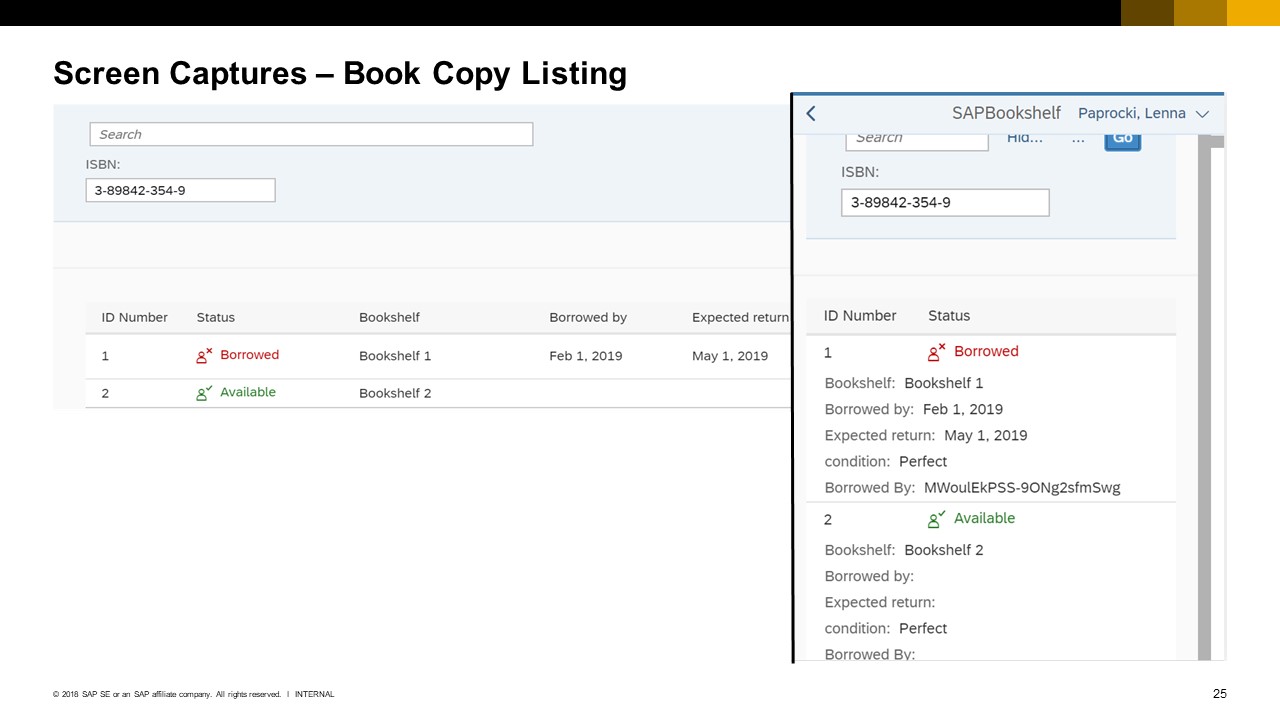
Task: Click Feb 1, 2019 in mobile list
Action: 963,409
